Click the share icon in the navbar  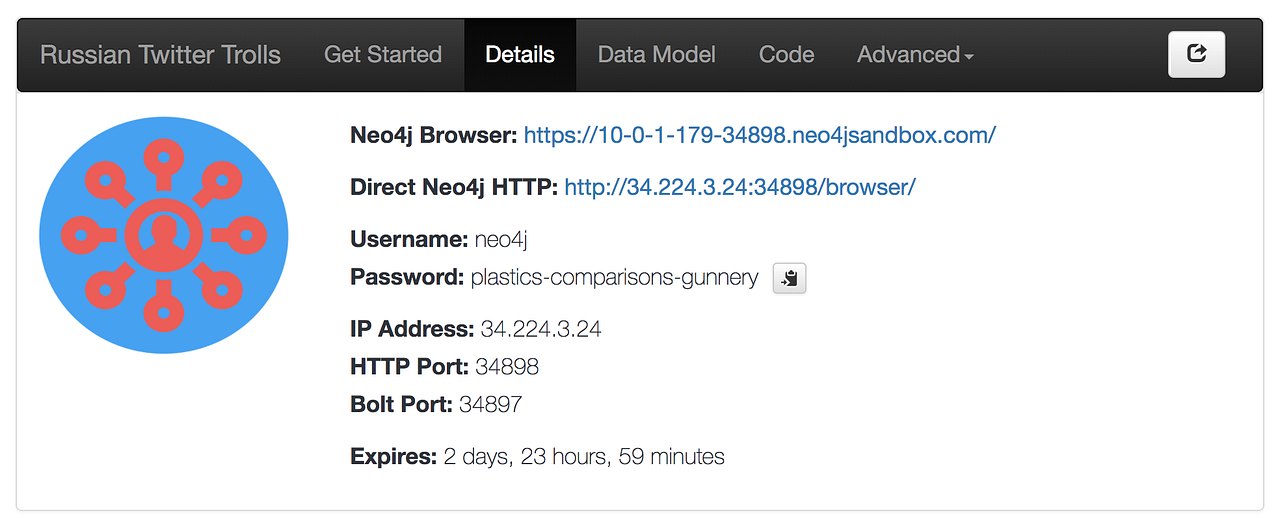click(x=1196, y=54)
